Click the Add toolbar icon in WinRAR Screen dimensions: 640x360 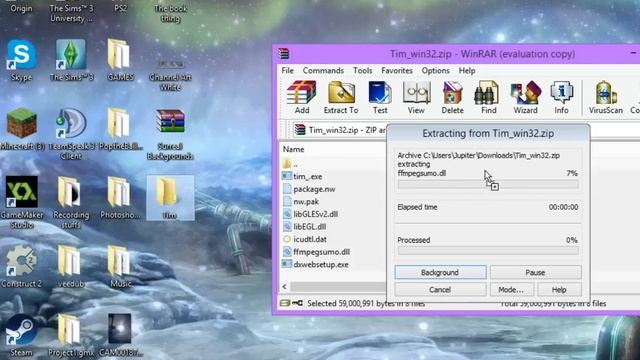302,97
